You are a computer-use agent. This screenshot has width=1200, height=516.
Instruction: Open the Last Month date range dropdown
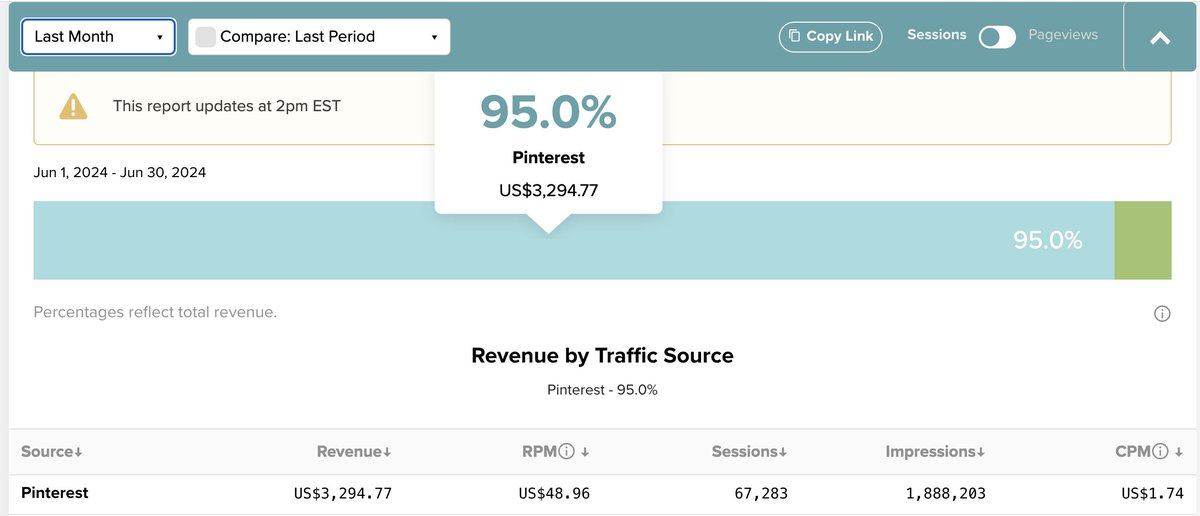tap(99, 37)
